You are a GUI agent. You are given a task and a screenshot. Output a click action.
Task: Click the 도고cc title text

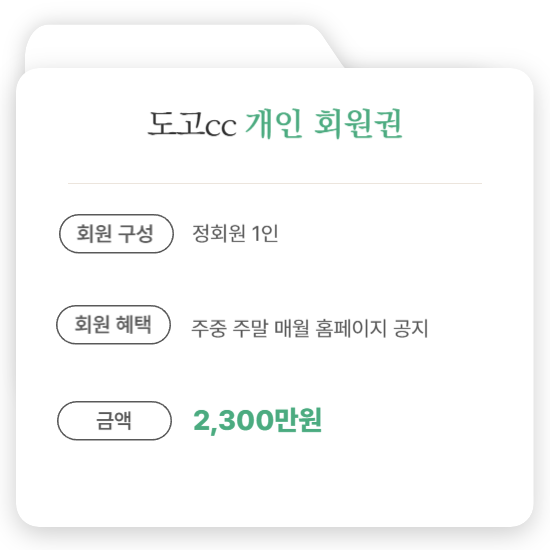tap(192, 124)
